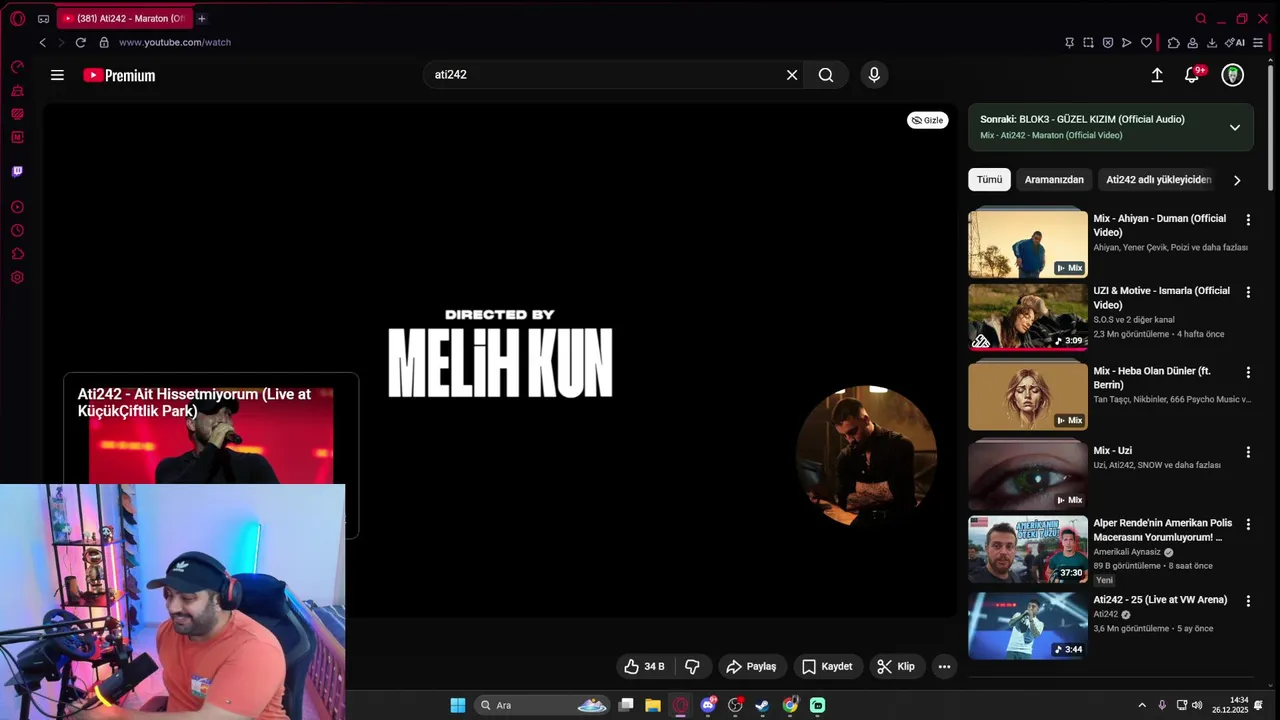Image resolution: width=1280 pixels, height=720 pixels.
Task: Pin the address bar with pin icon
Action: point(1069,43)
